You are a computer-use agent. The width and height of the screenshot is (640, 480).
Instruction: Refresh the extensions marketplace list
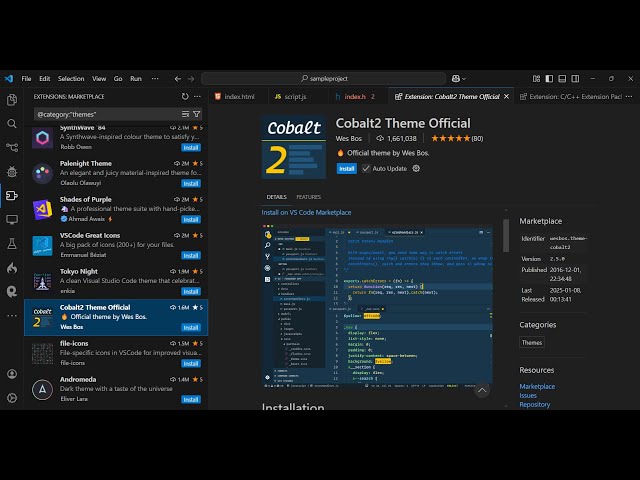pyautogui.click(x=185, y=97)
